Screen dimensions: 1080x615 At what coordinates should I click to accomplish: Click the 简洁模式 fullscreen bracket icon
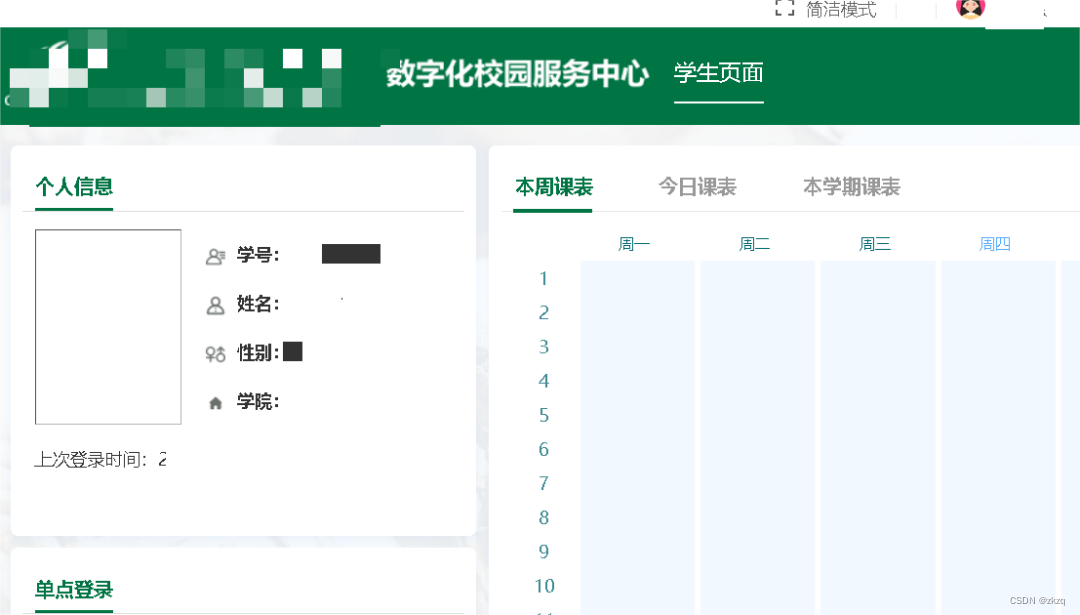(786, 9)
